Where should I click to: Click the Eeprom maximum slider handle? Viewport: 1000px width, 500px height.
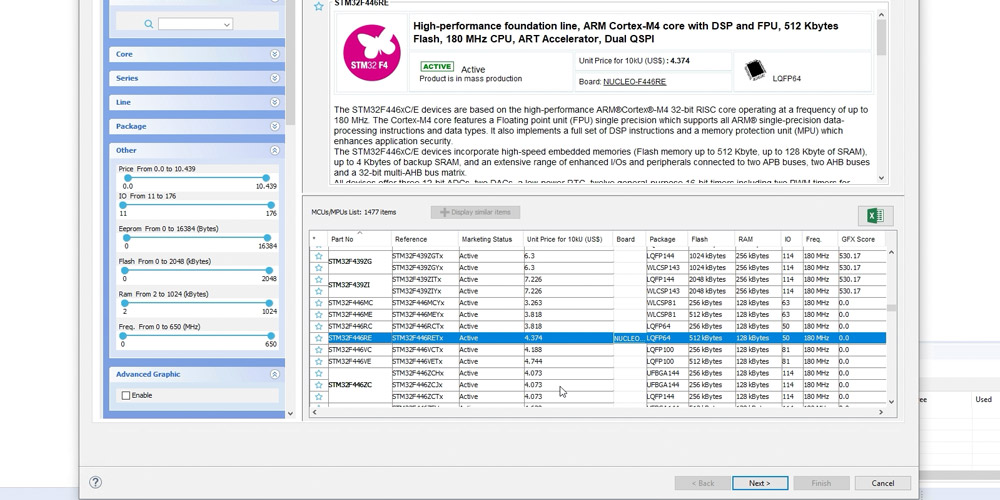coord(268,237)
